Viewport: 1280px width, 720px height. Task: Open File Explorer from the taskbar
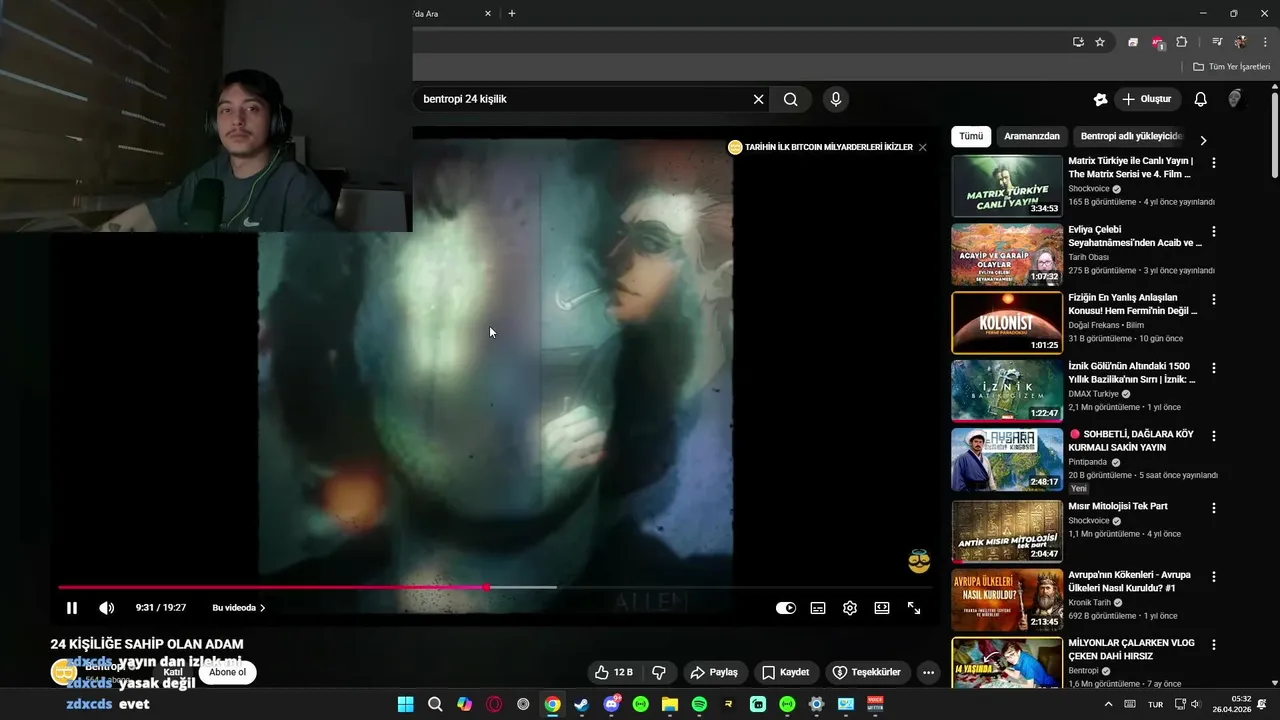tap(670, 704)
